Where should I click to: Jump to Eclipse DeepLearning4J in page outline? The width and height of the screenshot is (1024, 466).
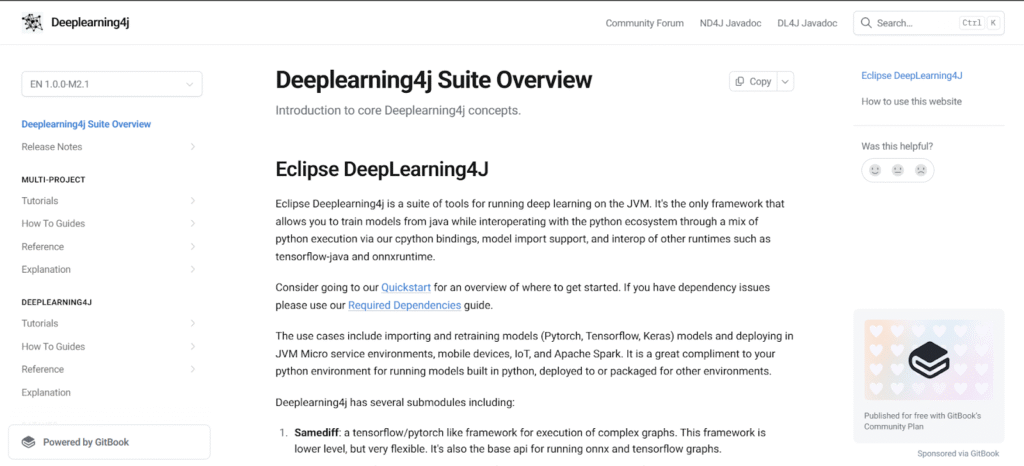point(912,76)
